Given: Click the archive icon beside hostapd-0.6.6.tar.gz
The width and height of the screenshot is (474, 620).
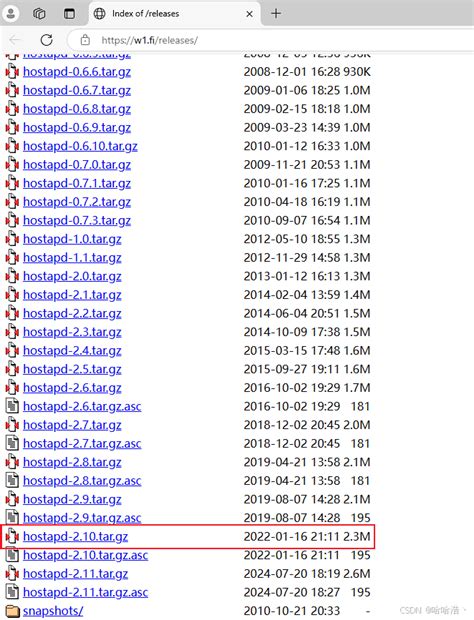Looking at the screenshot, I should pos(12,72).
